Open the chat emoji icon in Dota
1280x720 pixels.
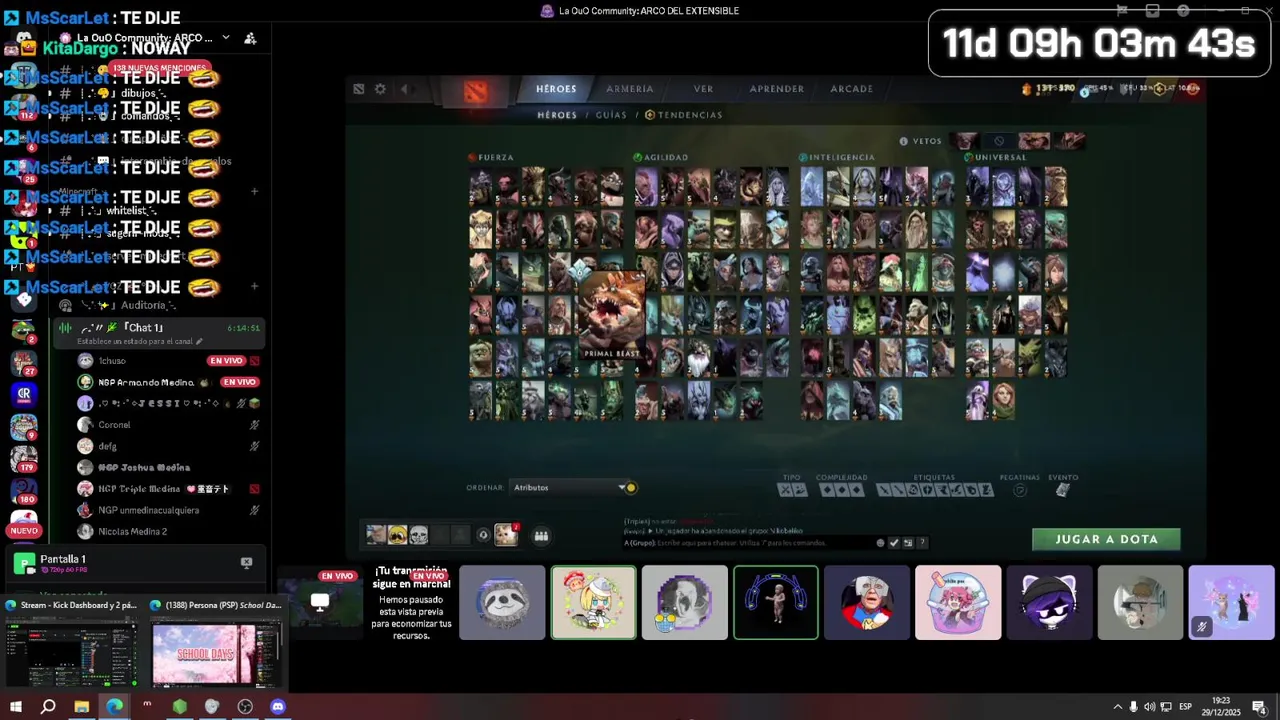pos(881,543)
